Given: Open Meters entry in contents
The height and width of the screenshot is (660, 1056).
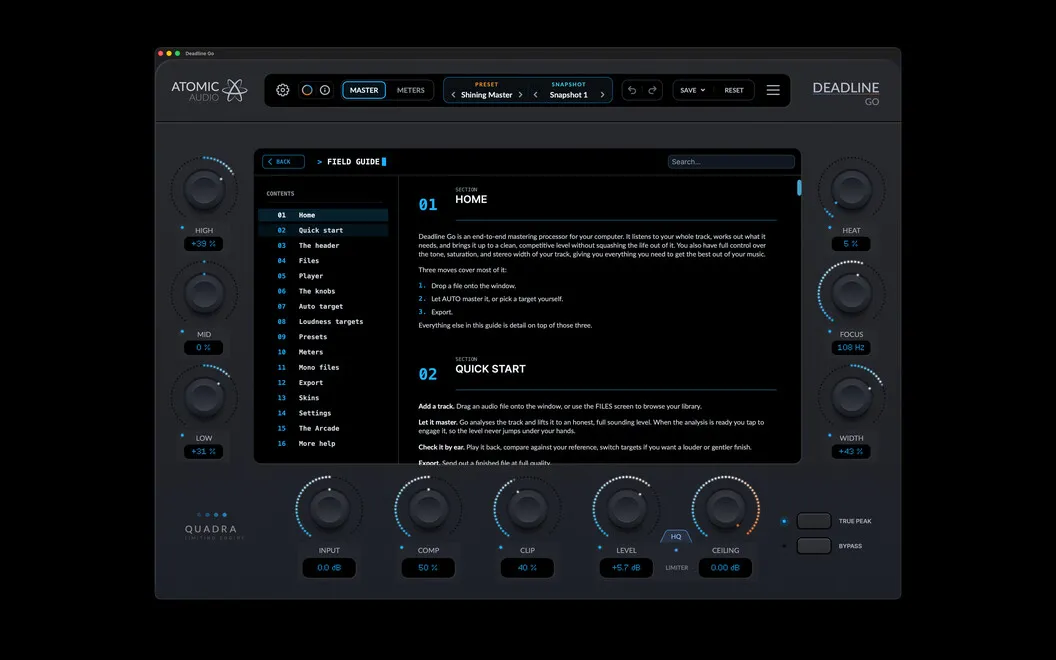Looking at the screenshot, I should pos(323,352).
